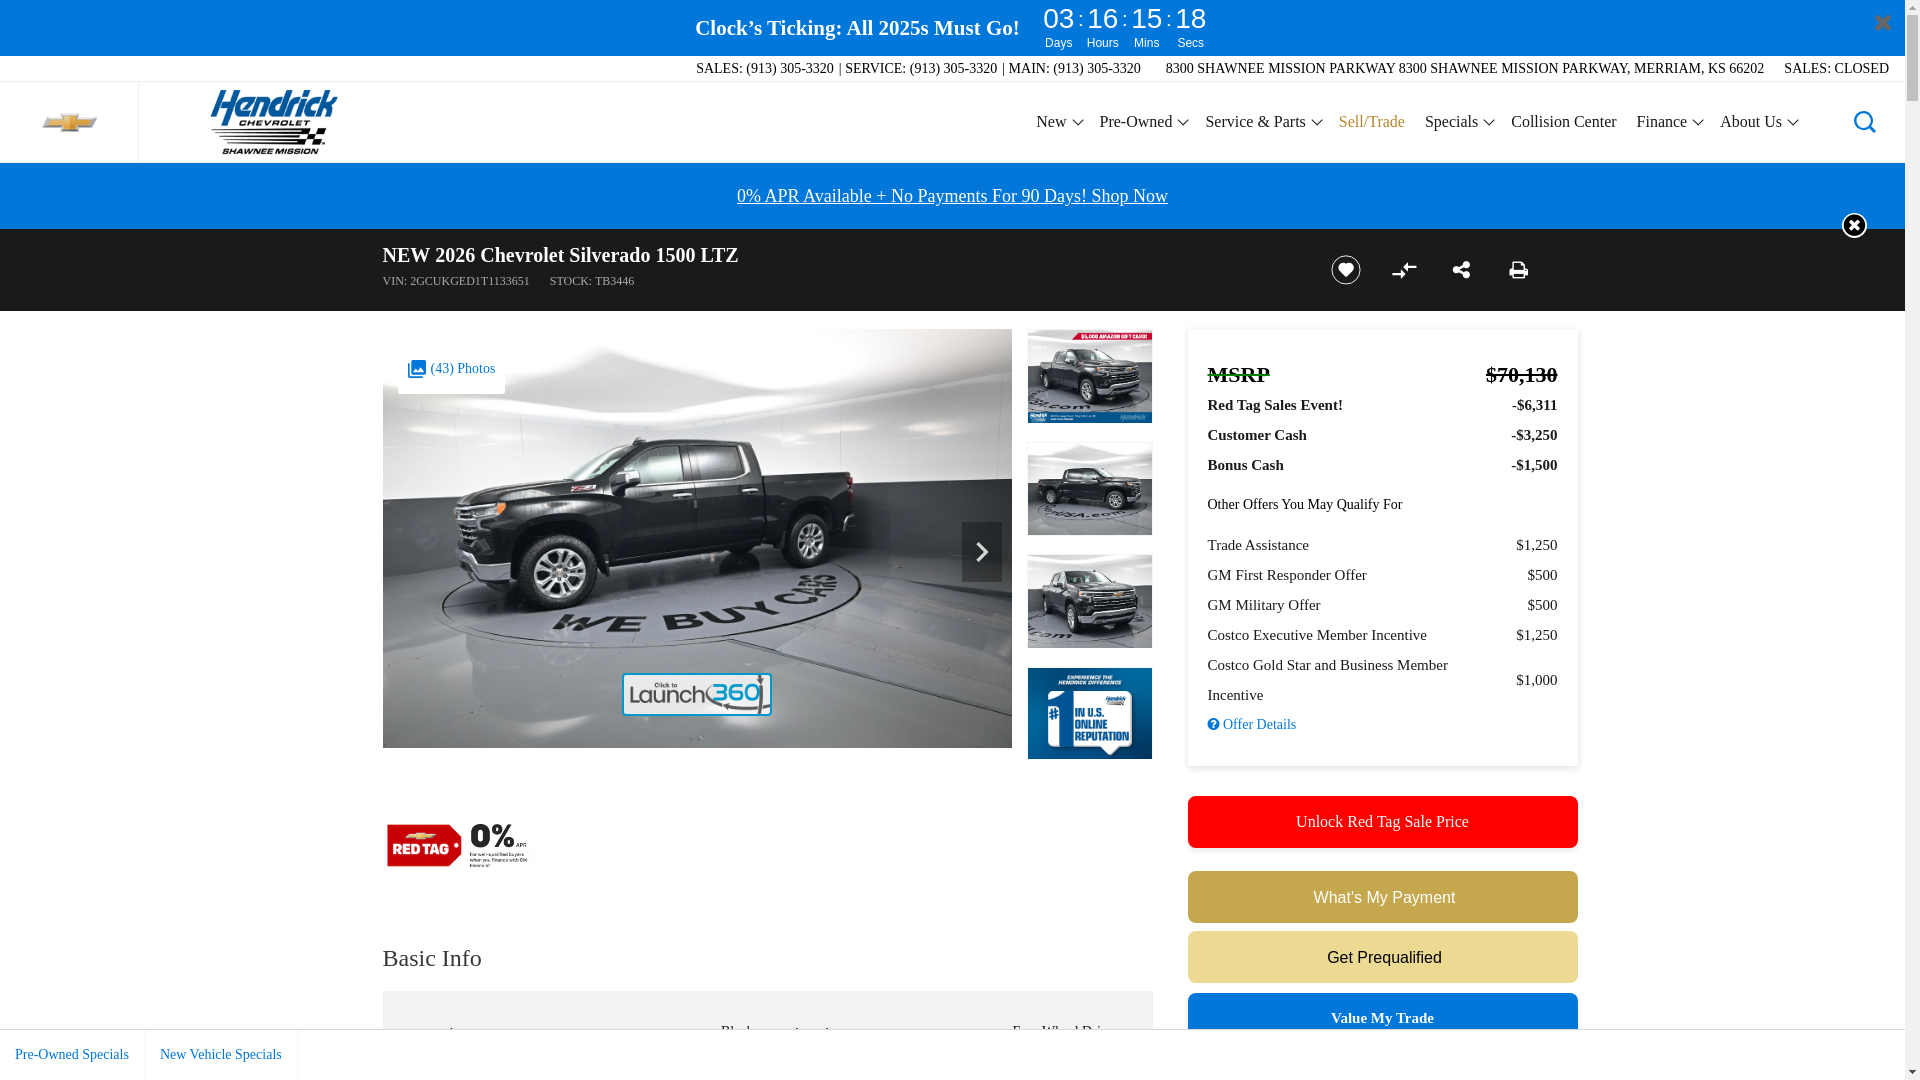Click SALES: CLOSED hours status
The image size is (1920, 1080).
pos(1836,69)
